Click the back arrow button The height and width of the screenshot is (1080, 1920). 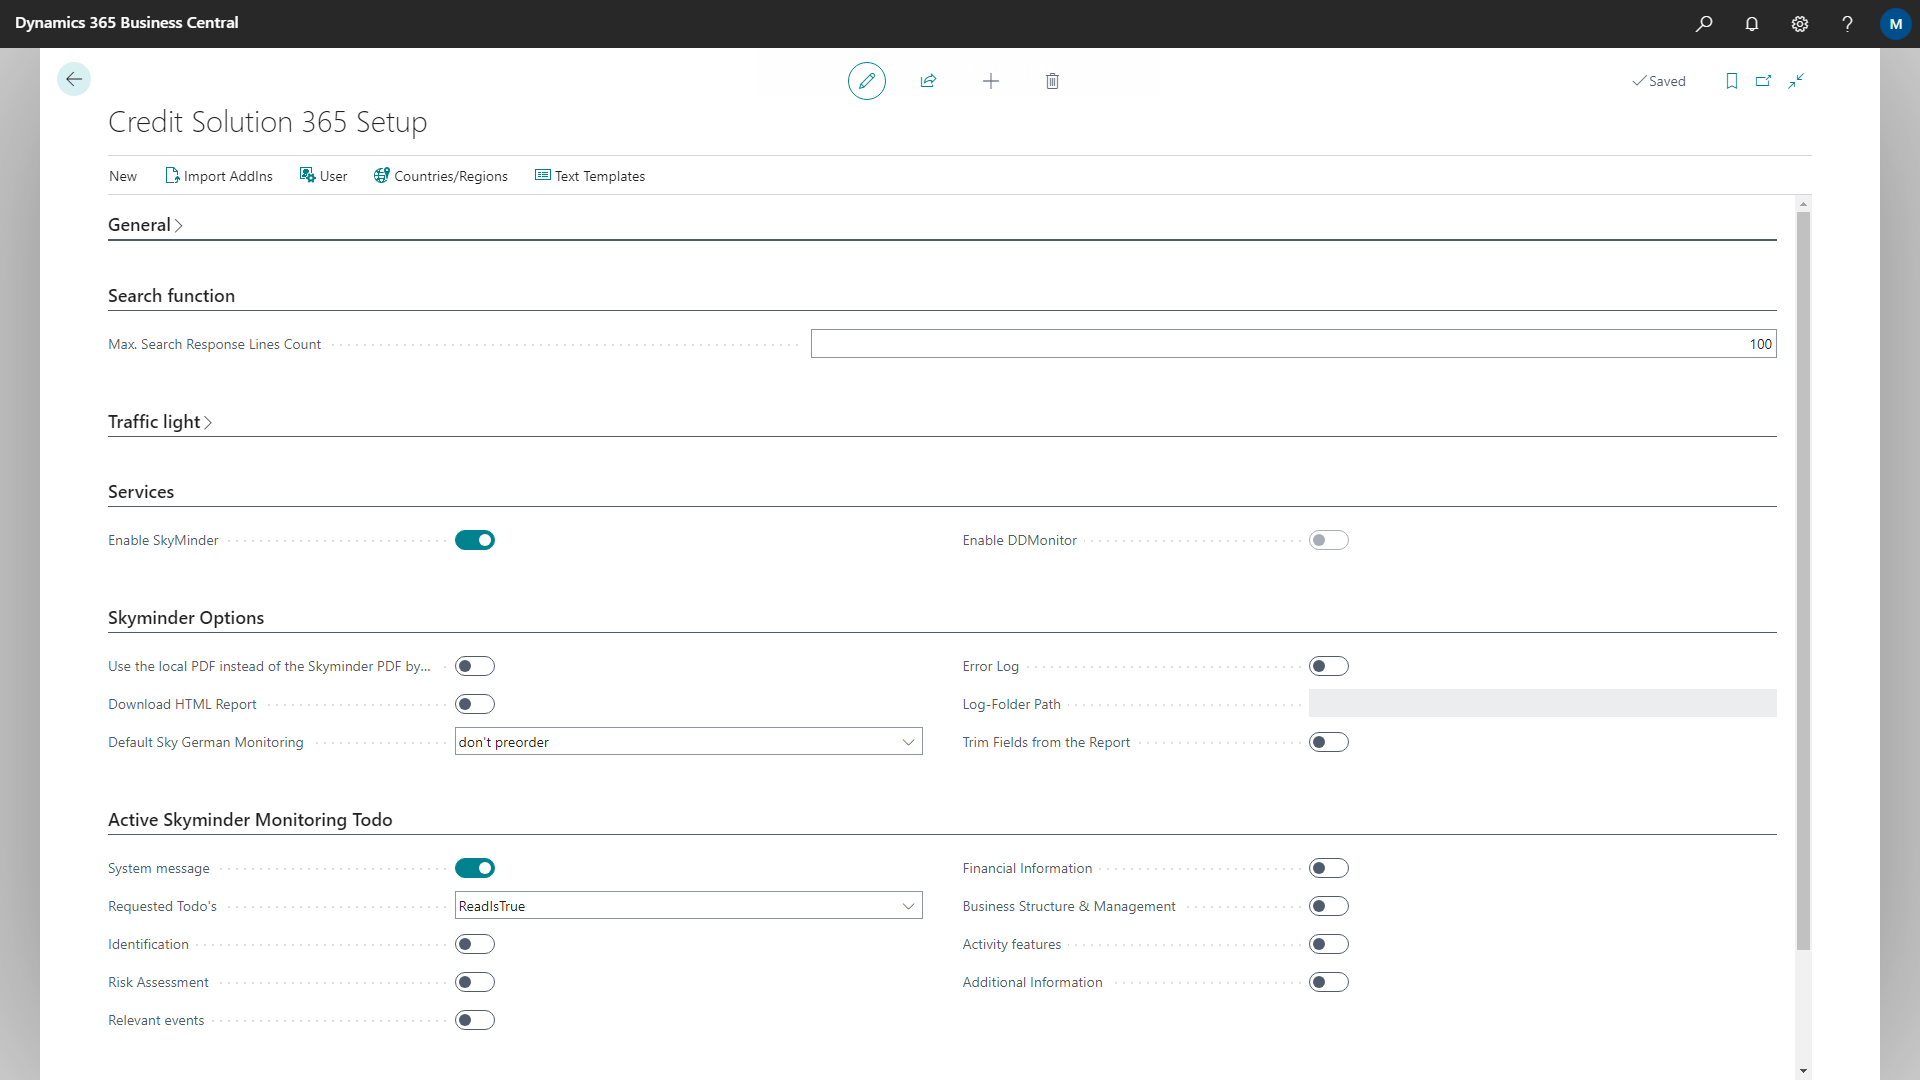[74, 79]
